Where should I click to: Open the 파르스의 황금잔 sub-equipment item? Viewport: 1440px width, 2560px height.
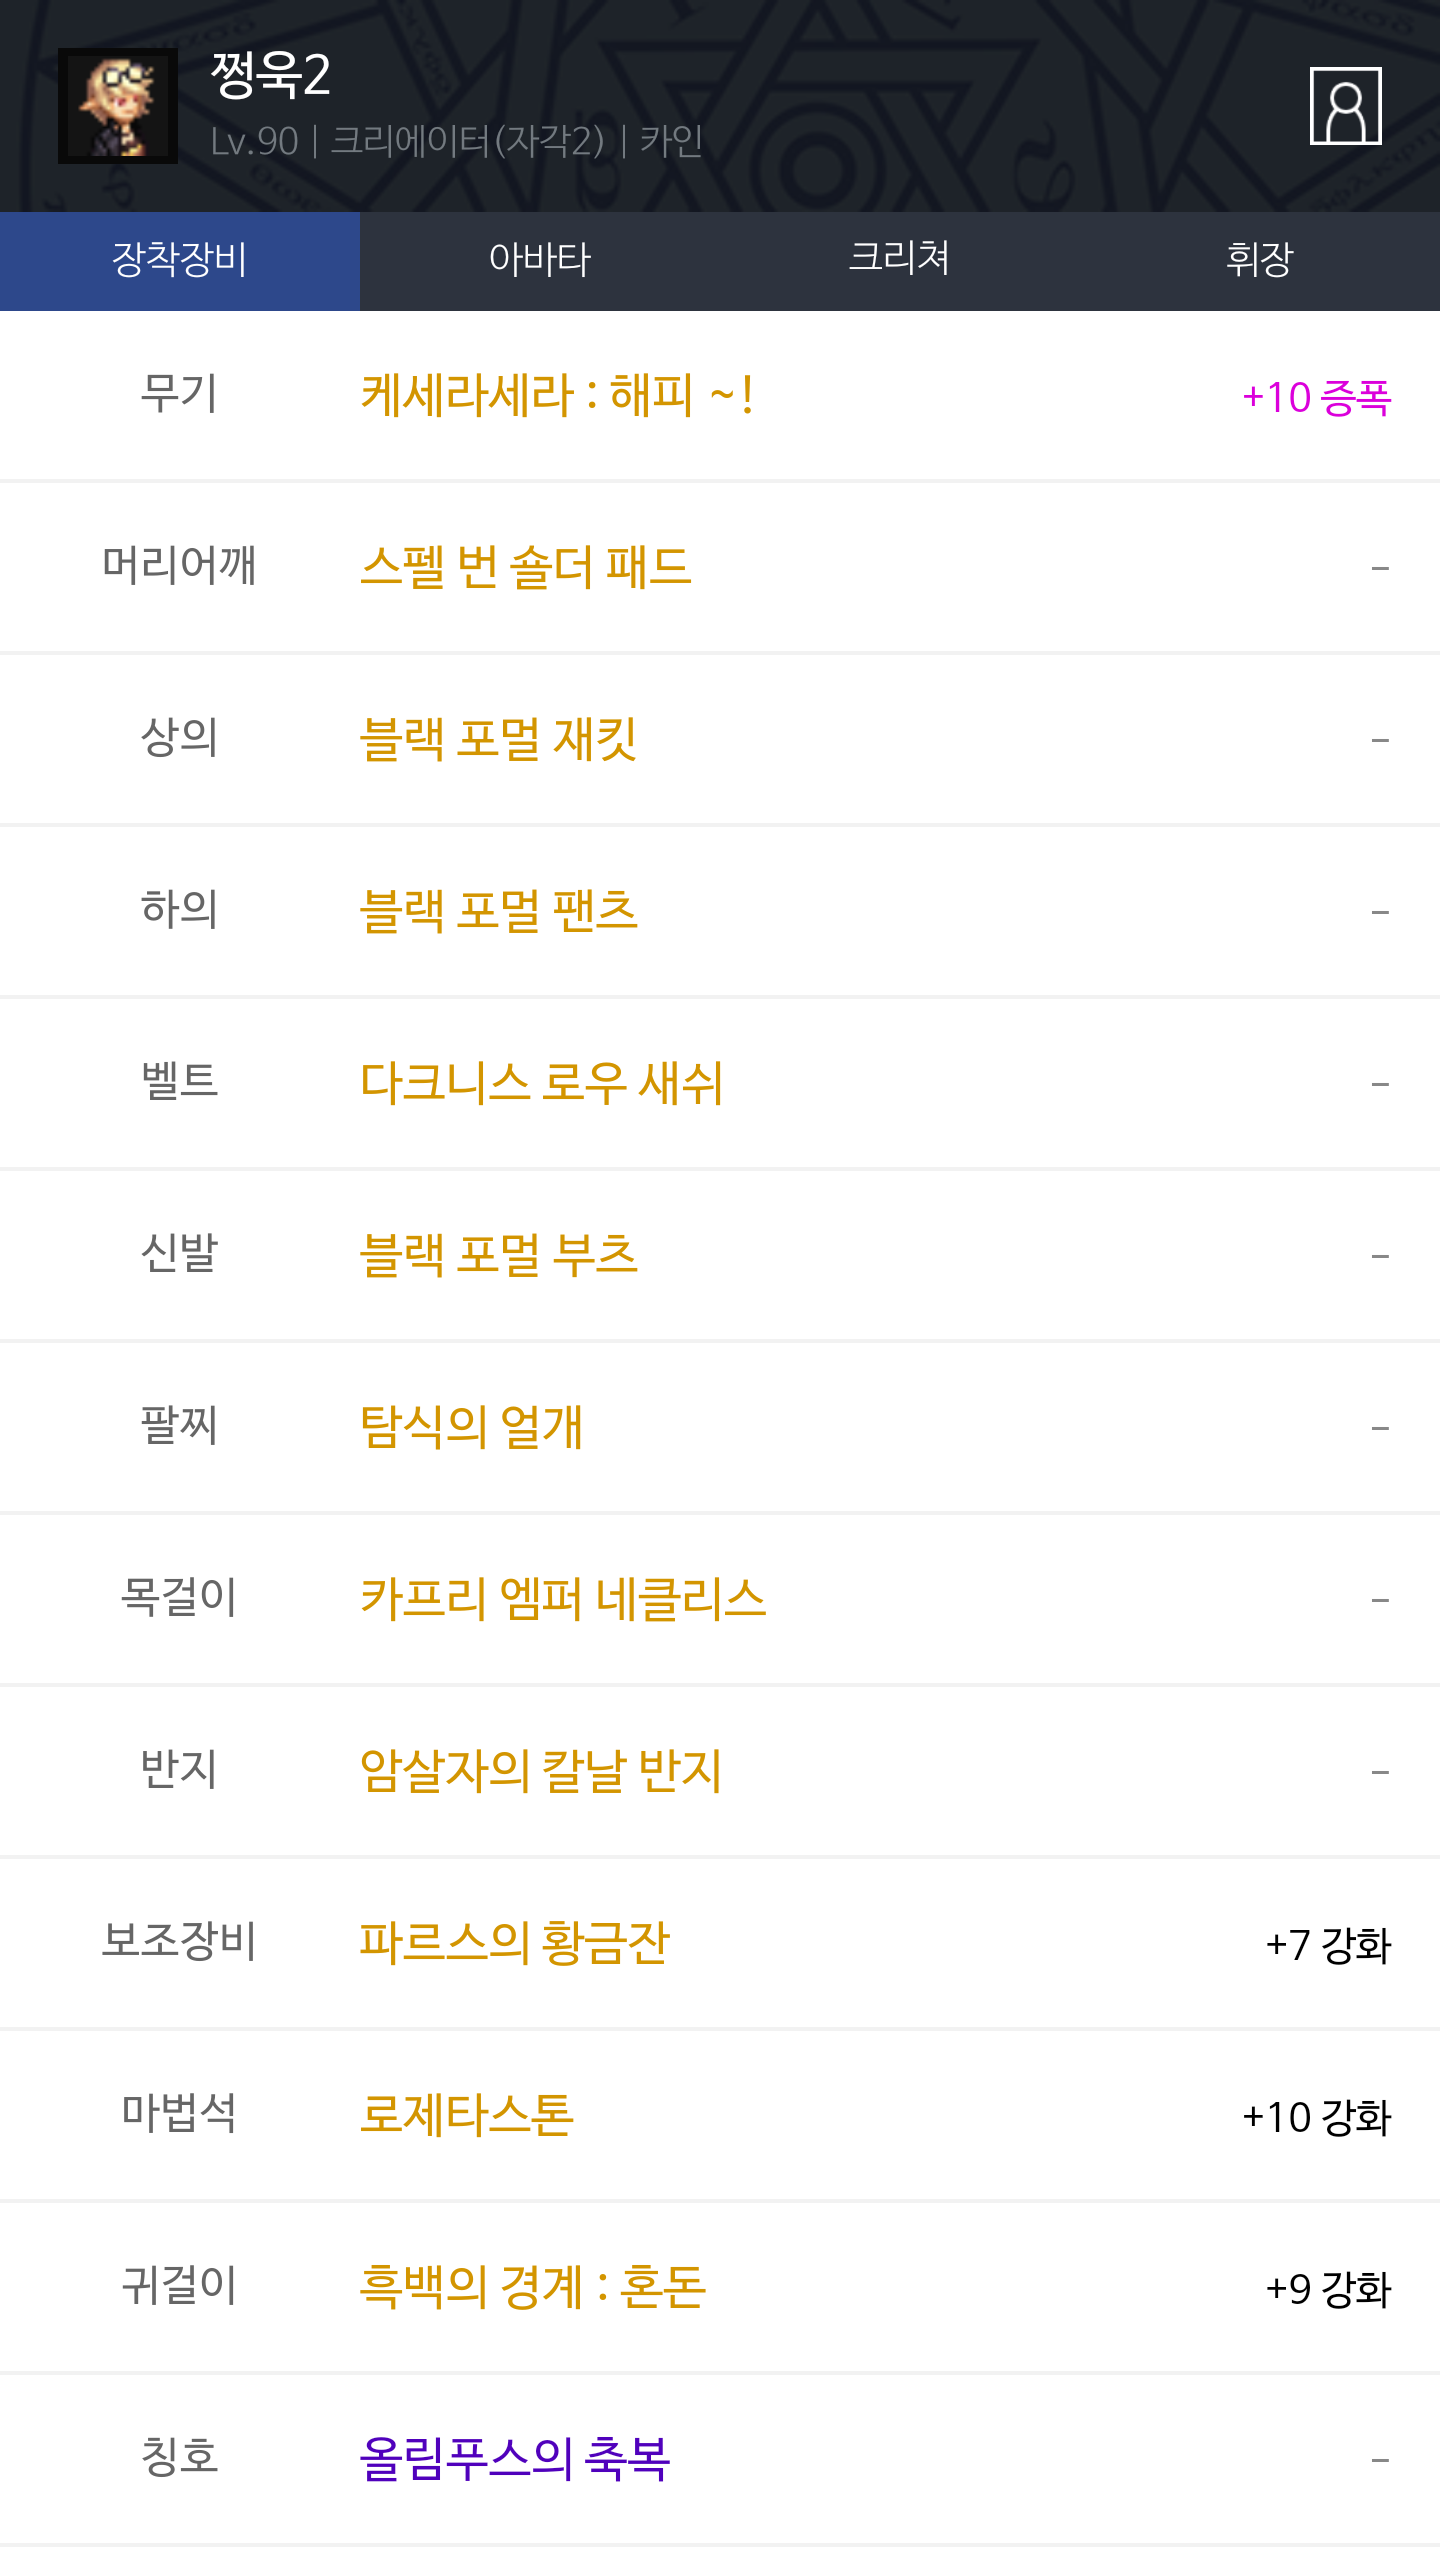(514, 1943)
